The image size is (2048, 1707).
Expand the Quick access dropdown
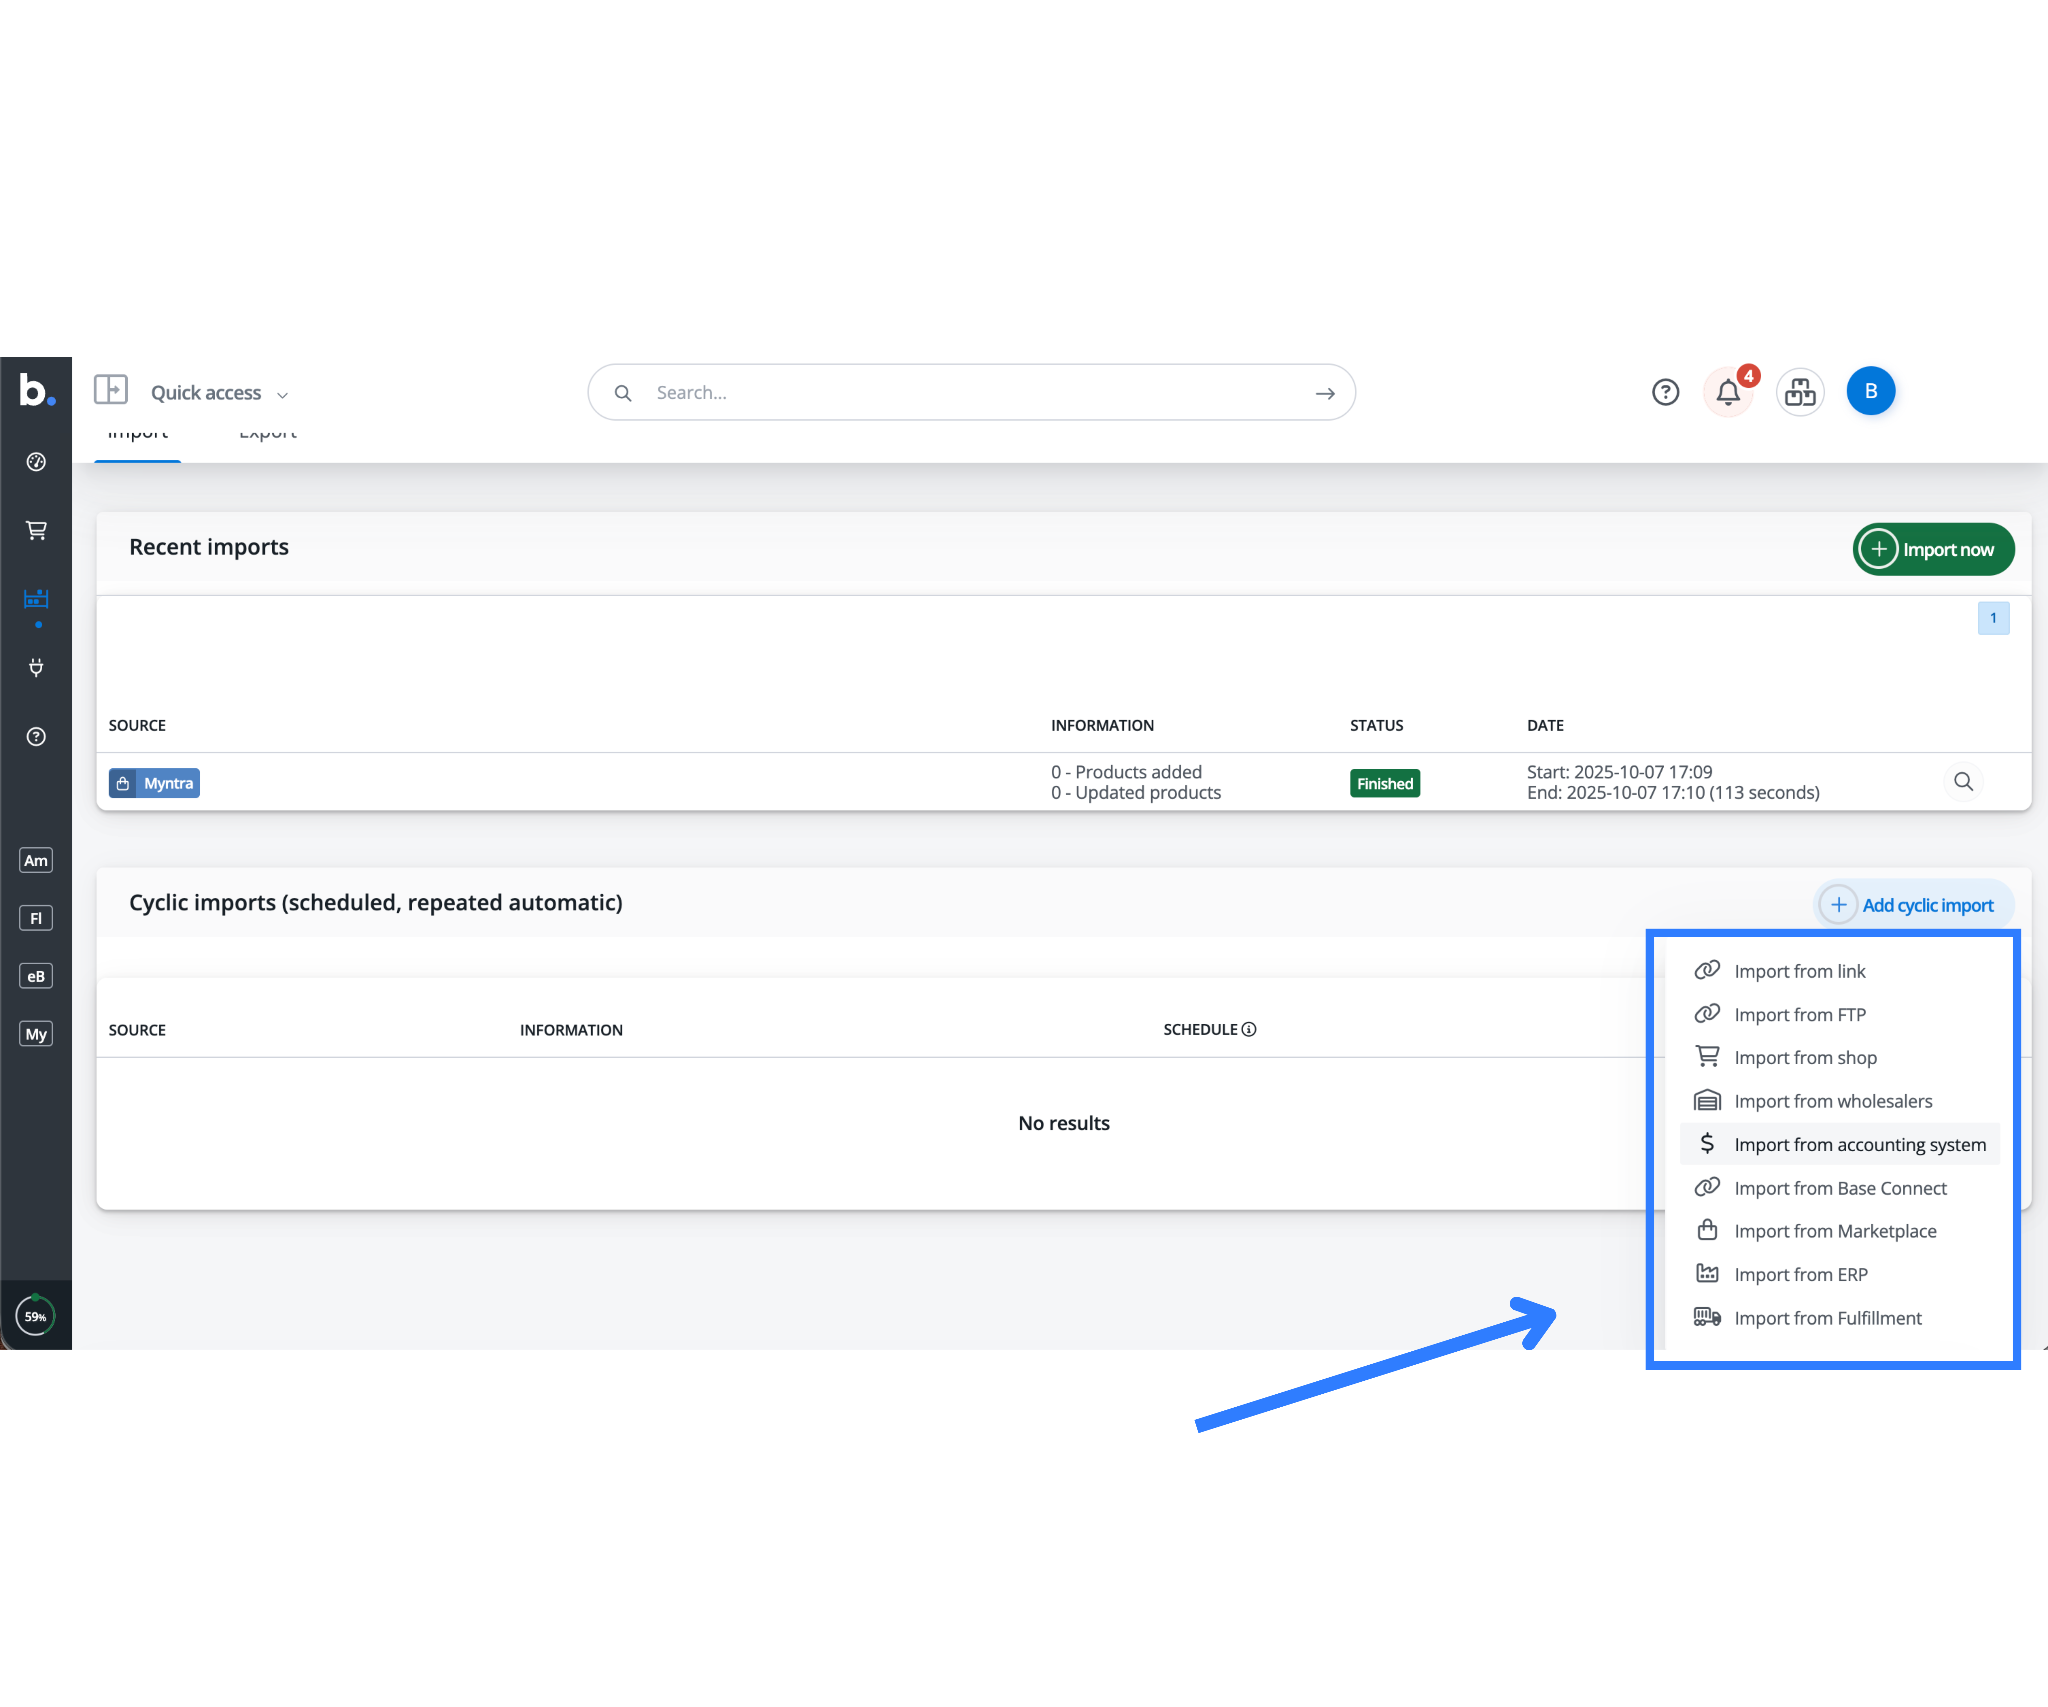tap(219, 392)
